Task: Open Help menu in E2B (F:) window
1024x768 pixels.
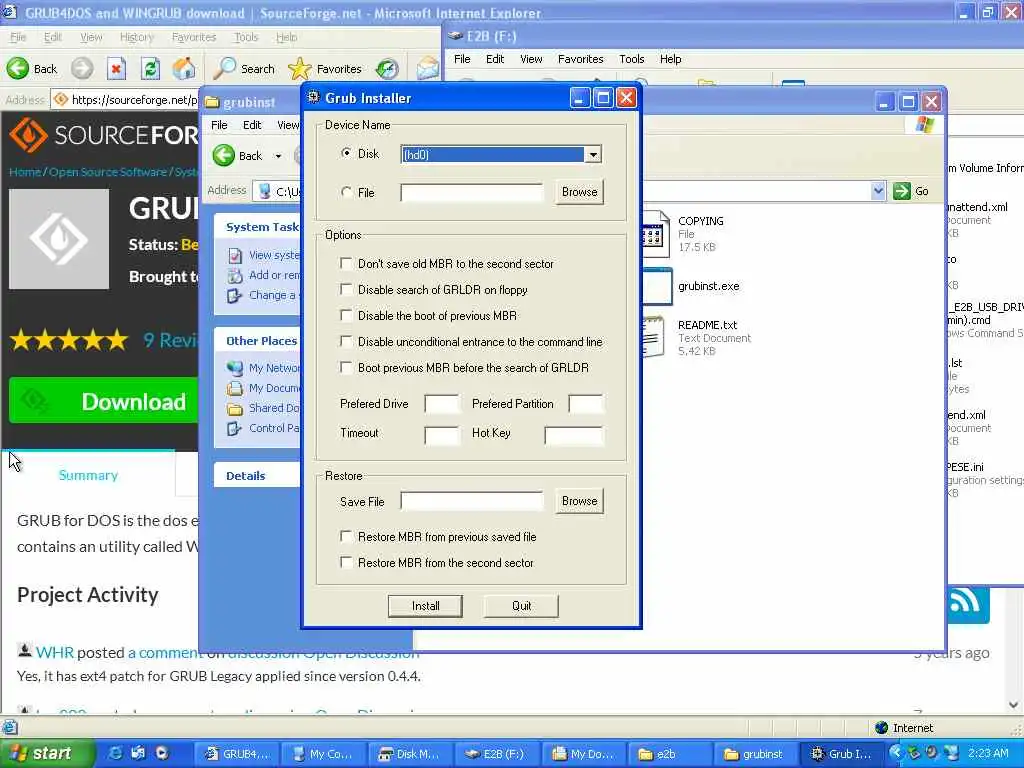Action: pos(670,59)
